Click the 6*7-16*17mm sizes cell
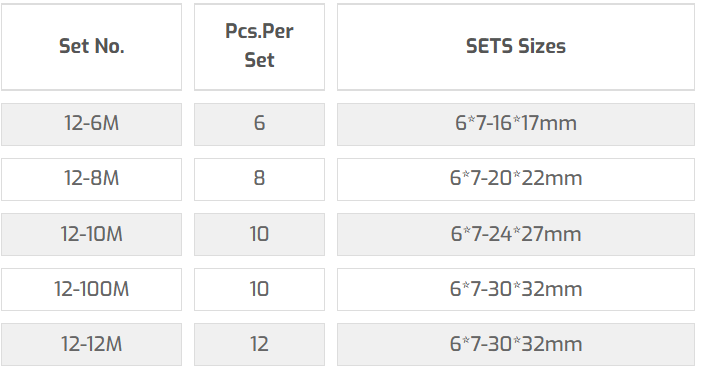 pyautogui.click(x=516, y=124)
